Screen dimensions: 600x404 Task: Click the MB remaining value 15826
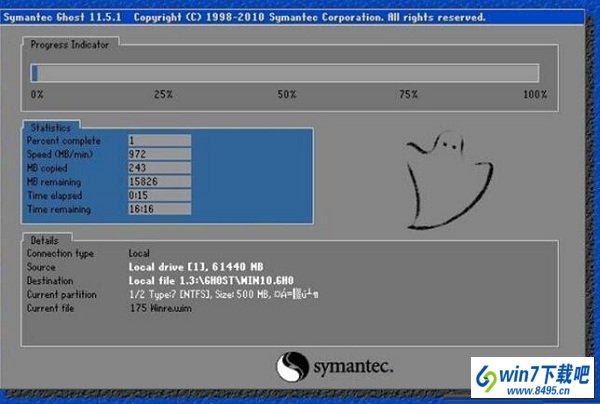click(x=160, y=181)
